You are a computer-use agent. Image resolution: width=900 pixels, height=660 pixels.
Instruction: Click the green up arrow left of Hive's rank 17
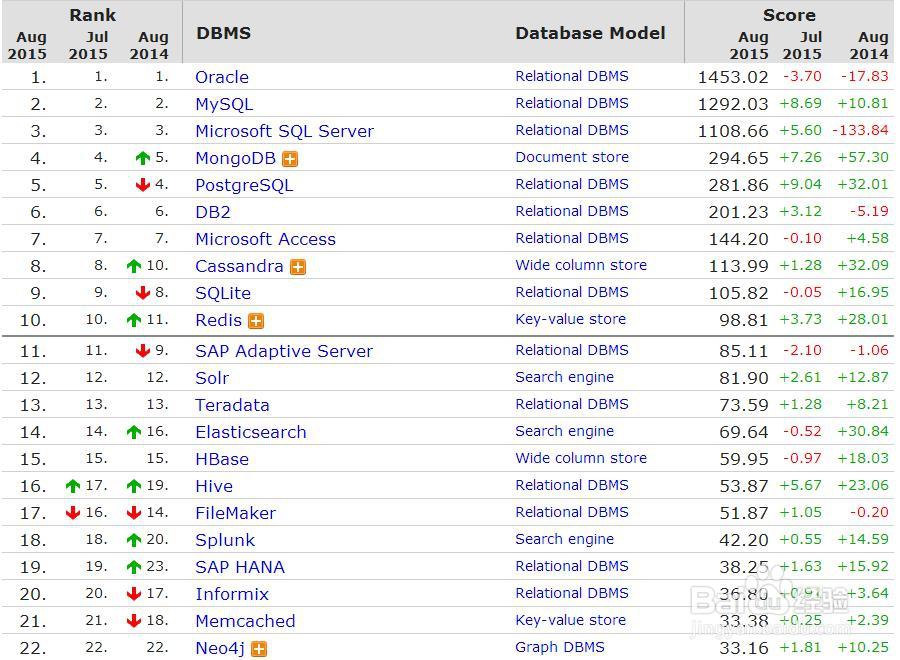point(72,486)
